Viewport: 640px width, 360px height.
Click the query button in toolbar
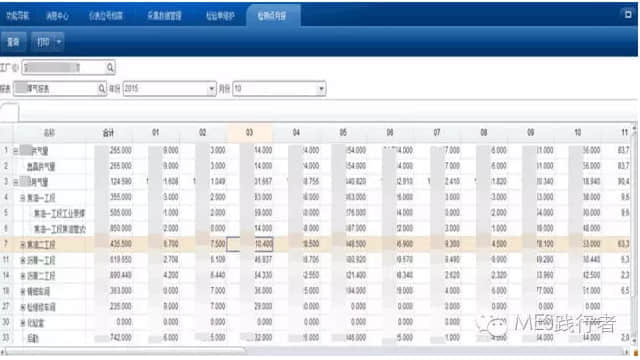tap(13, 42)
